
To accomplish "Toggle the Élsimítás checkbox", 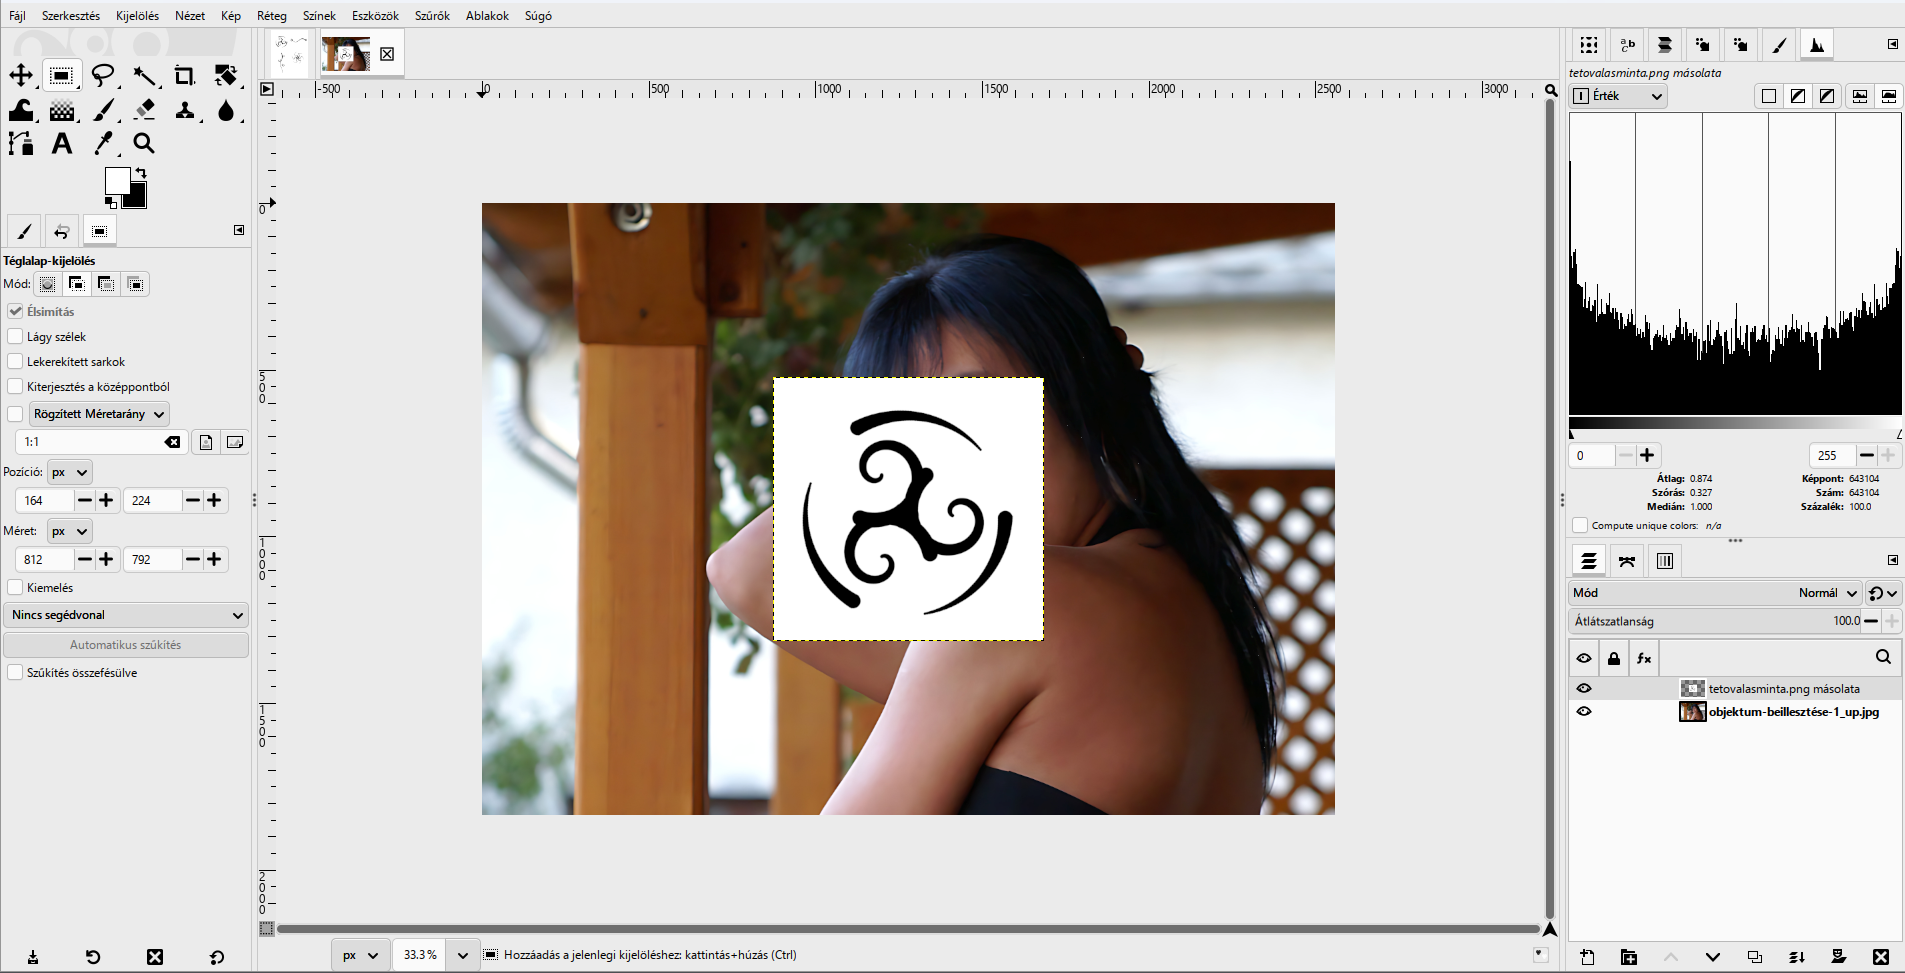I will (15, 312).
